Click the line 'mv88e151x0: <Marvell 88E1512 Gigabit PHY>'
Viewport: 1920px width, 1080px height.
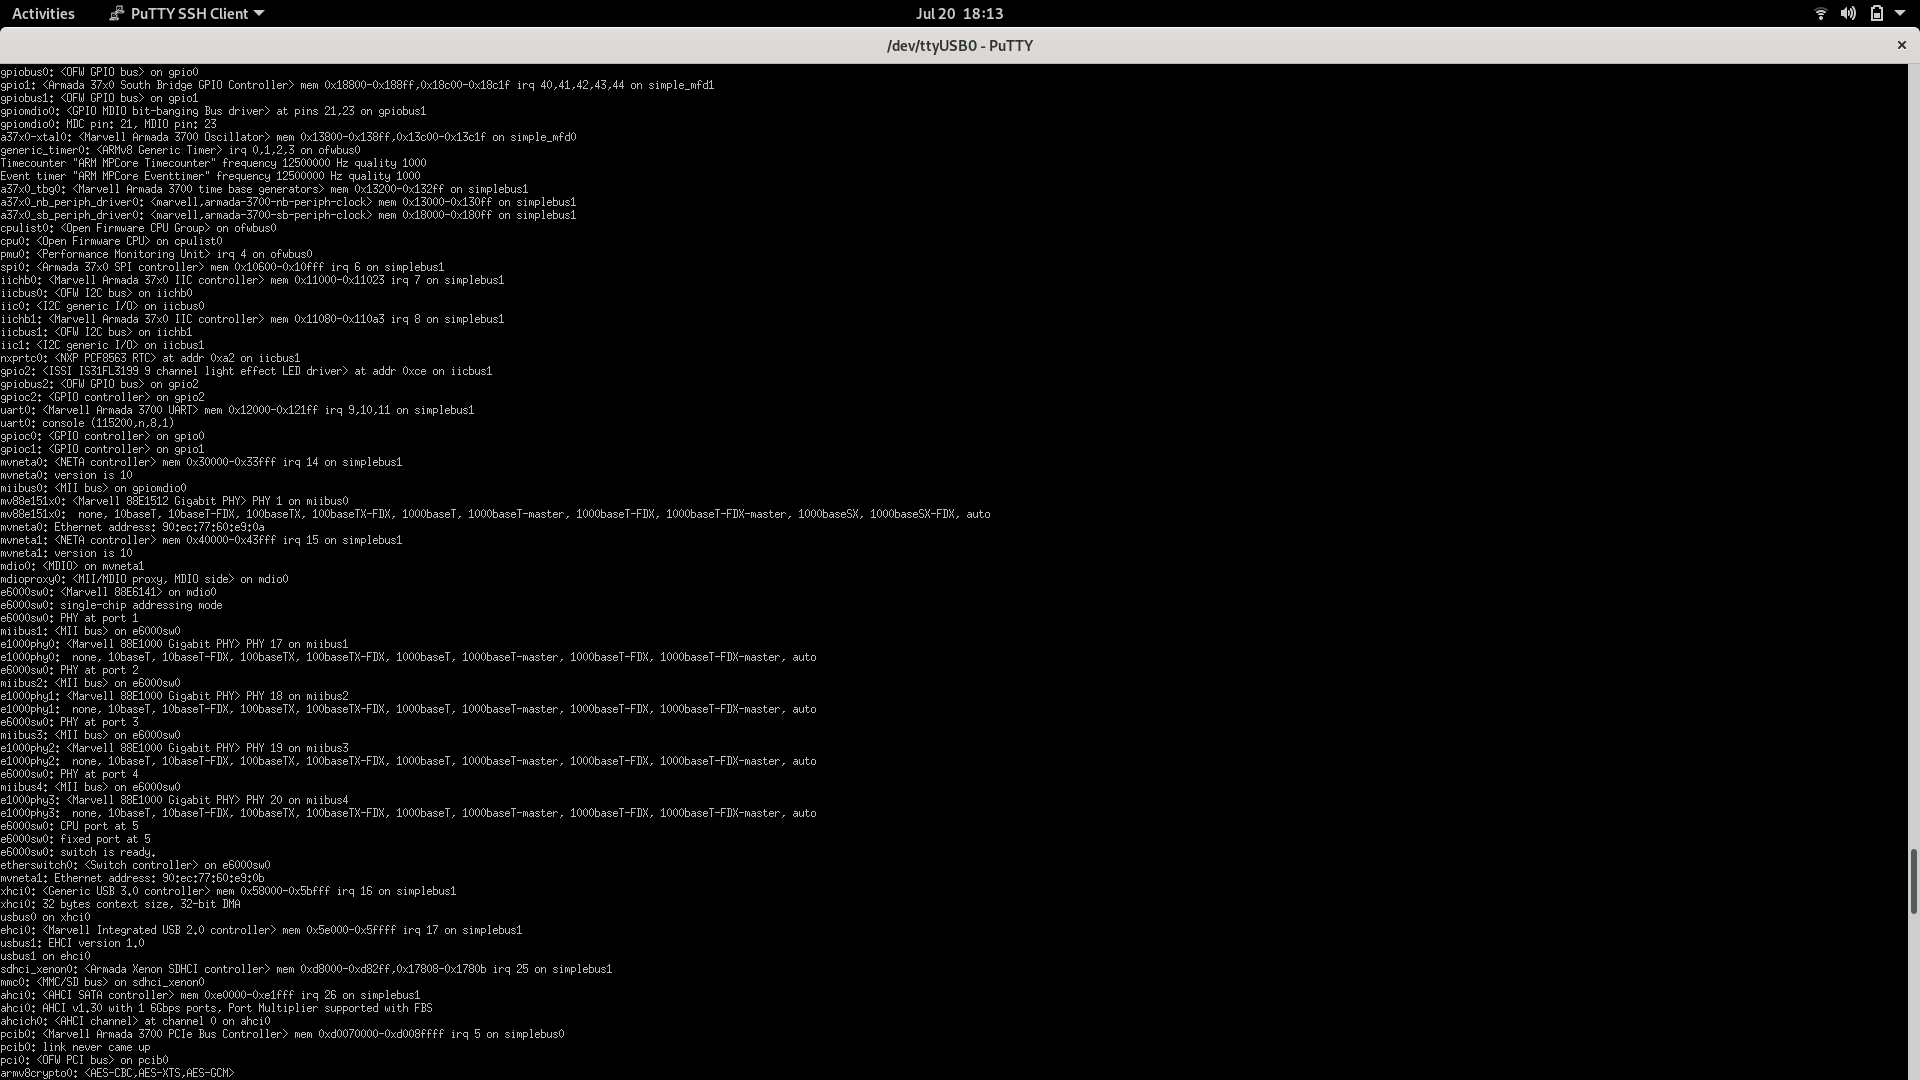tap(174, 501)
